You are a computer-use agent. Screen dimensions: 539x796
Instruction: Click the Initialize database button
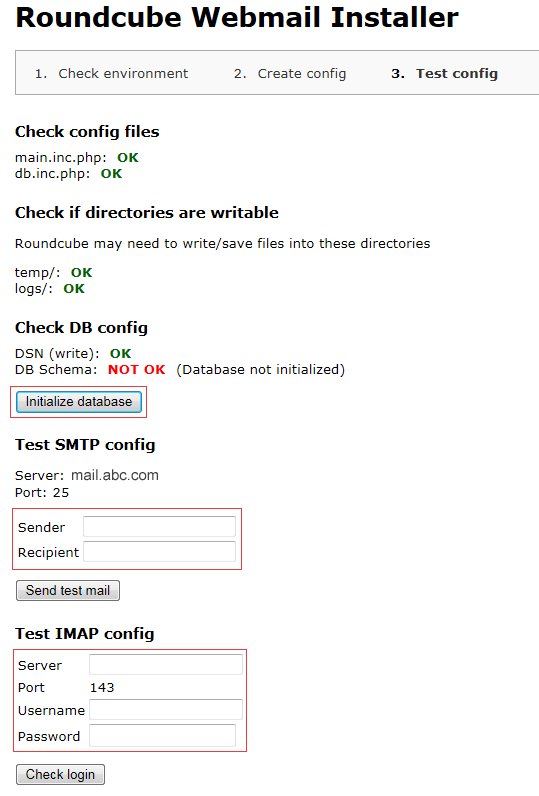(x=79, y=402)
